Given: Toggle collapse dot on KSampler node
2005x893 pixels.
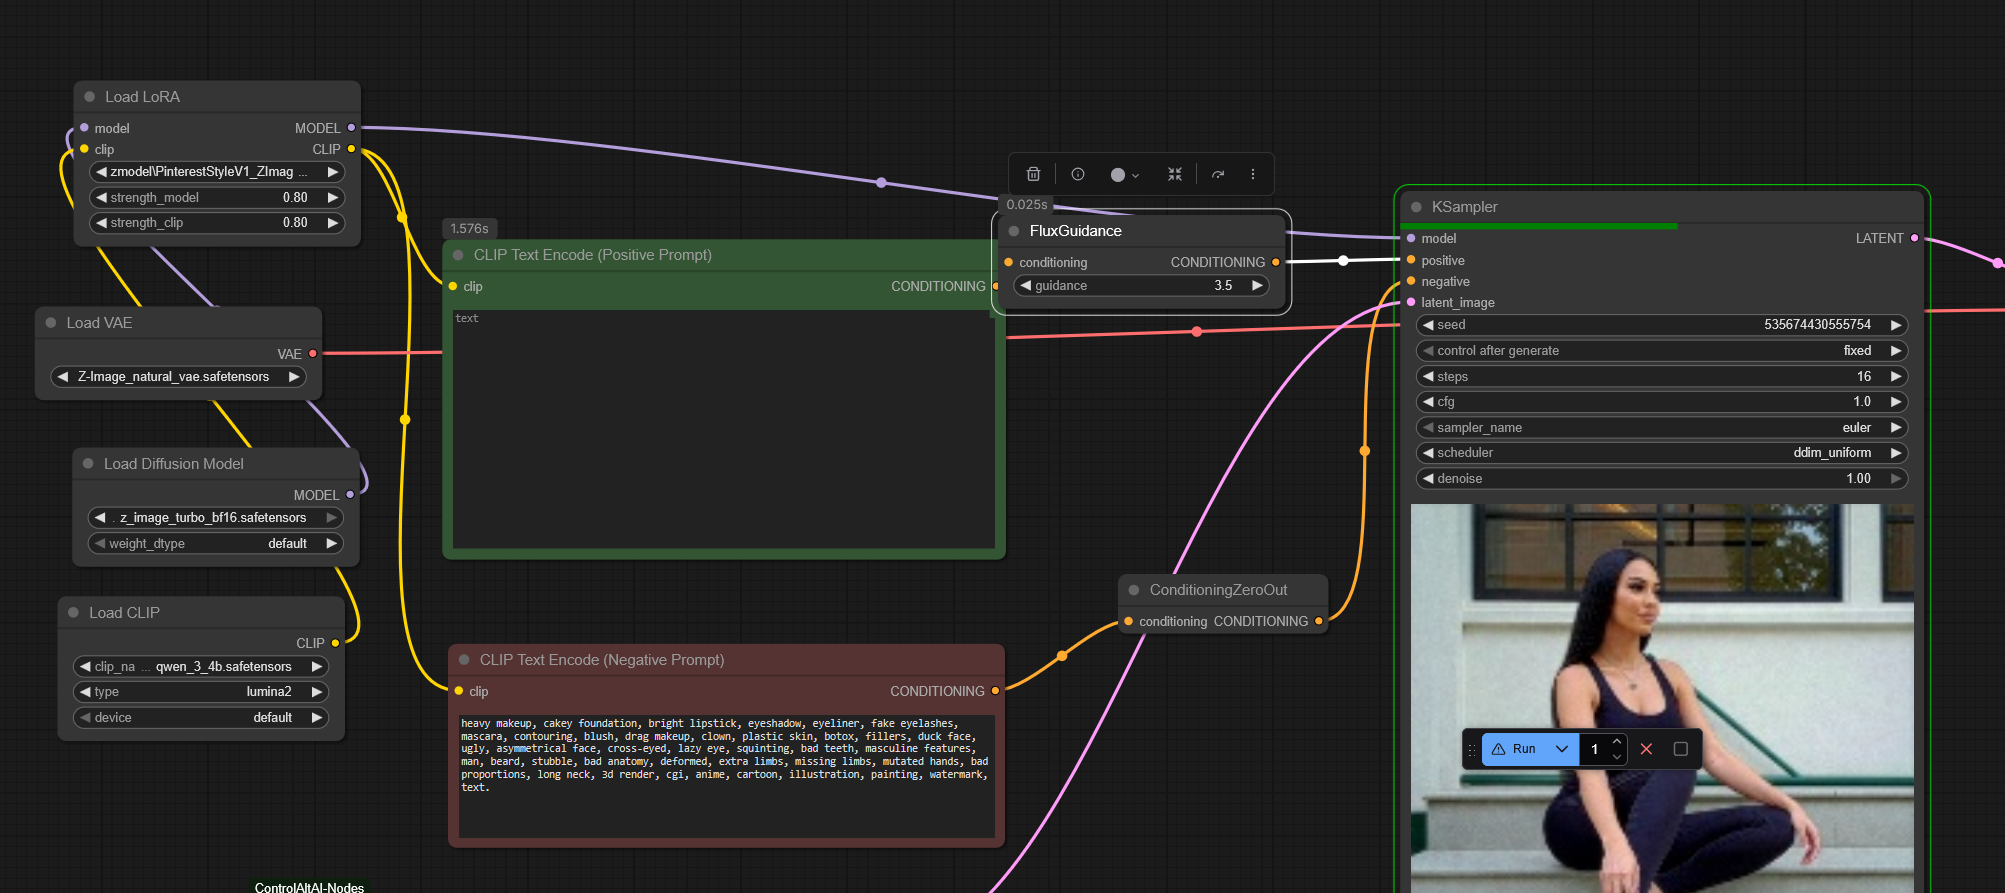Looking at the screenshot, I should coord(1416,207).
